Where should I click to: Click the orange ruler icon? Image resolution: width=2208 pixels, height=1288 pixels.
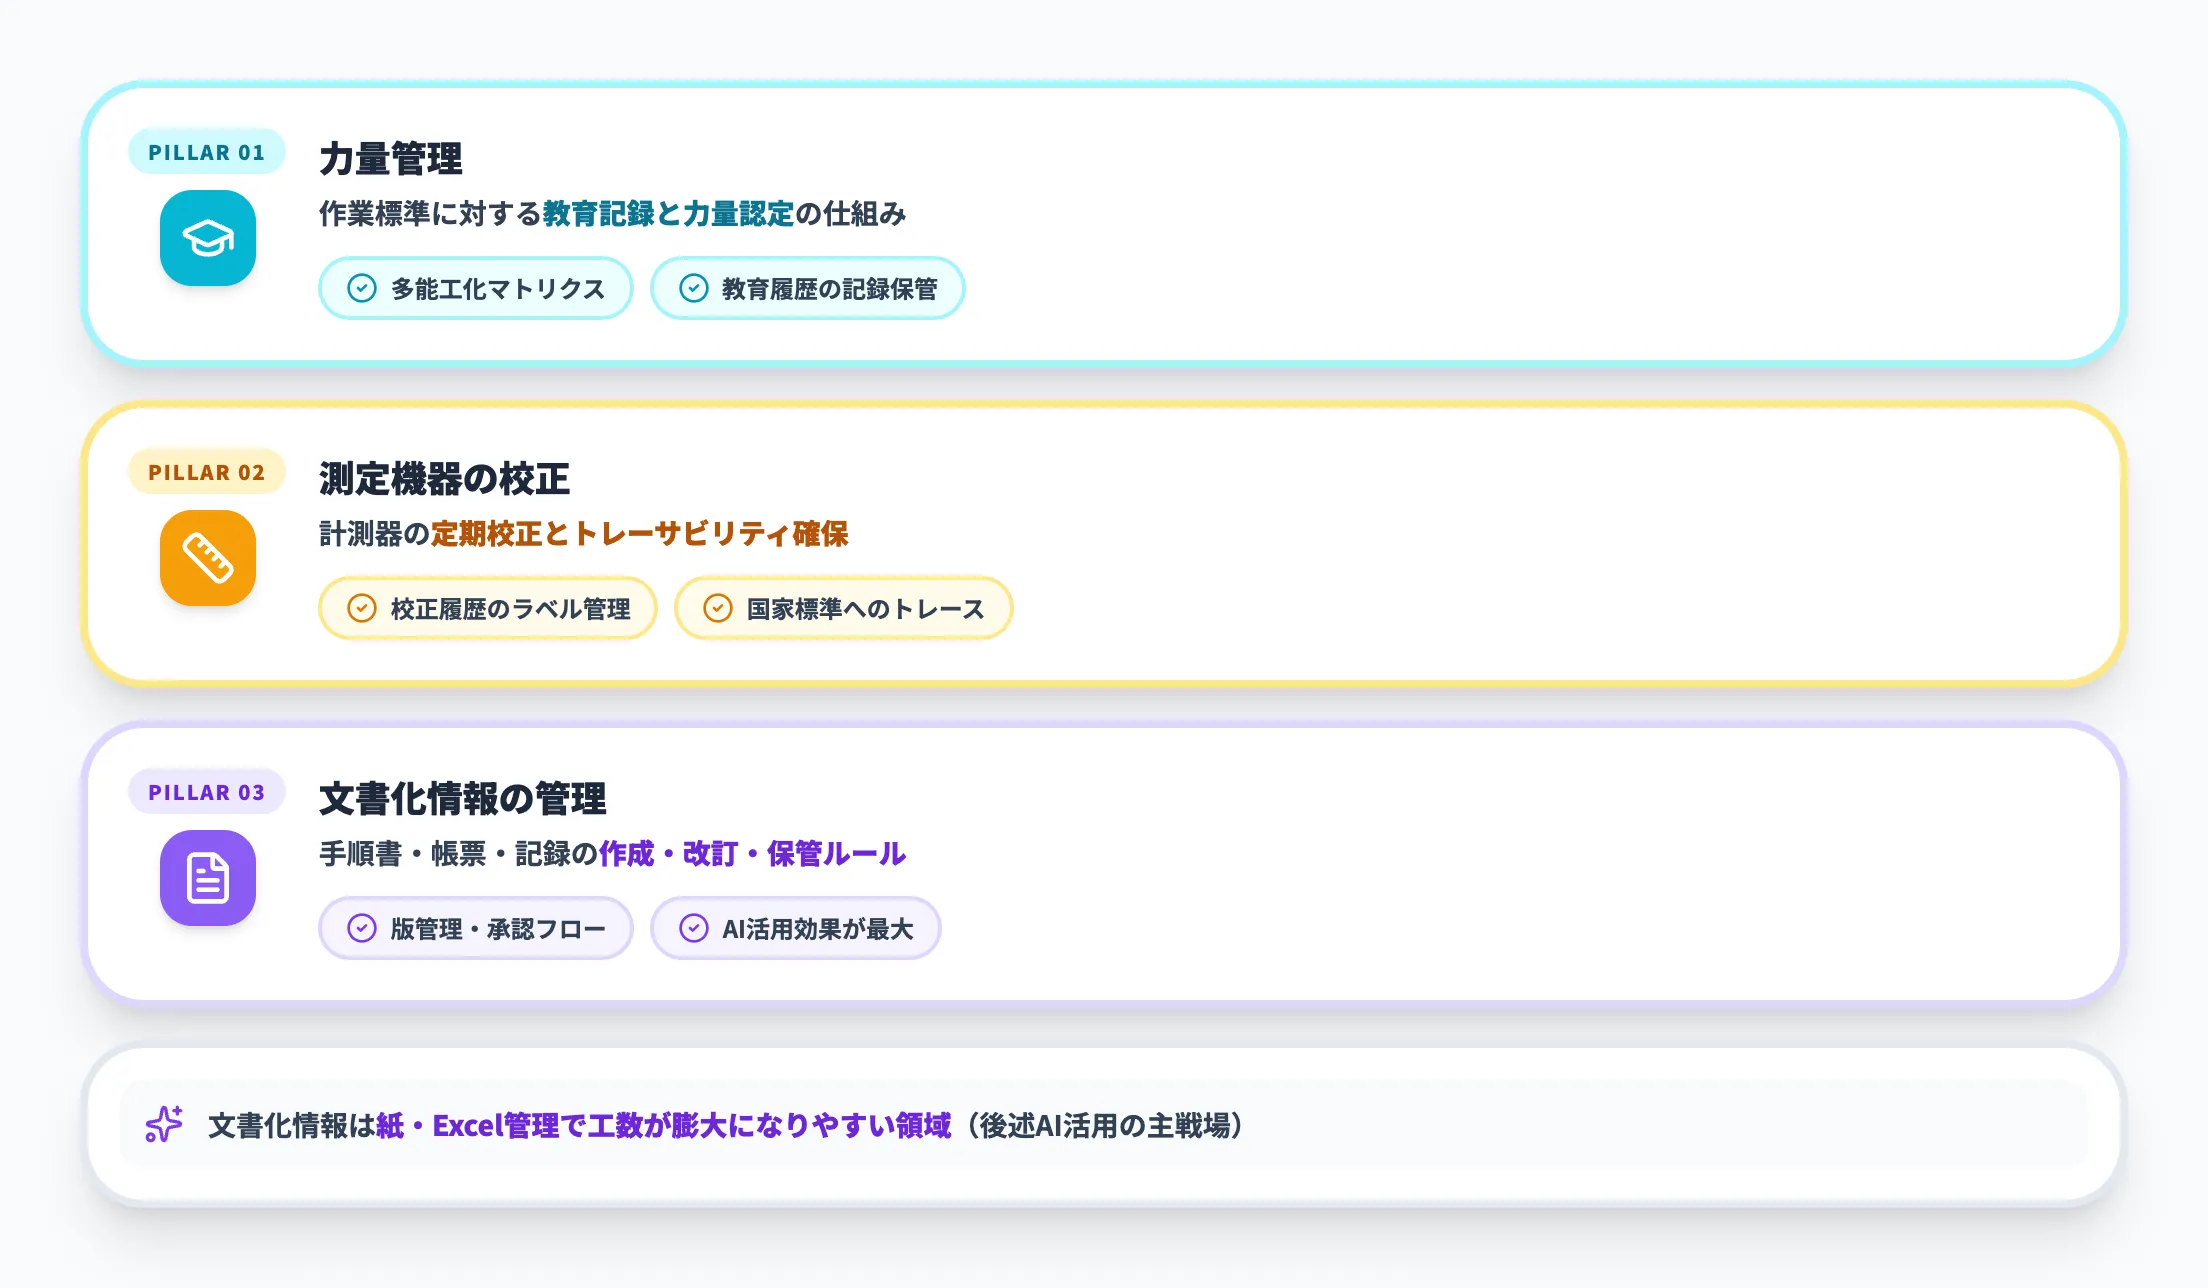point(208,558)
